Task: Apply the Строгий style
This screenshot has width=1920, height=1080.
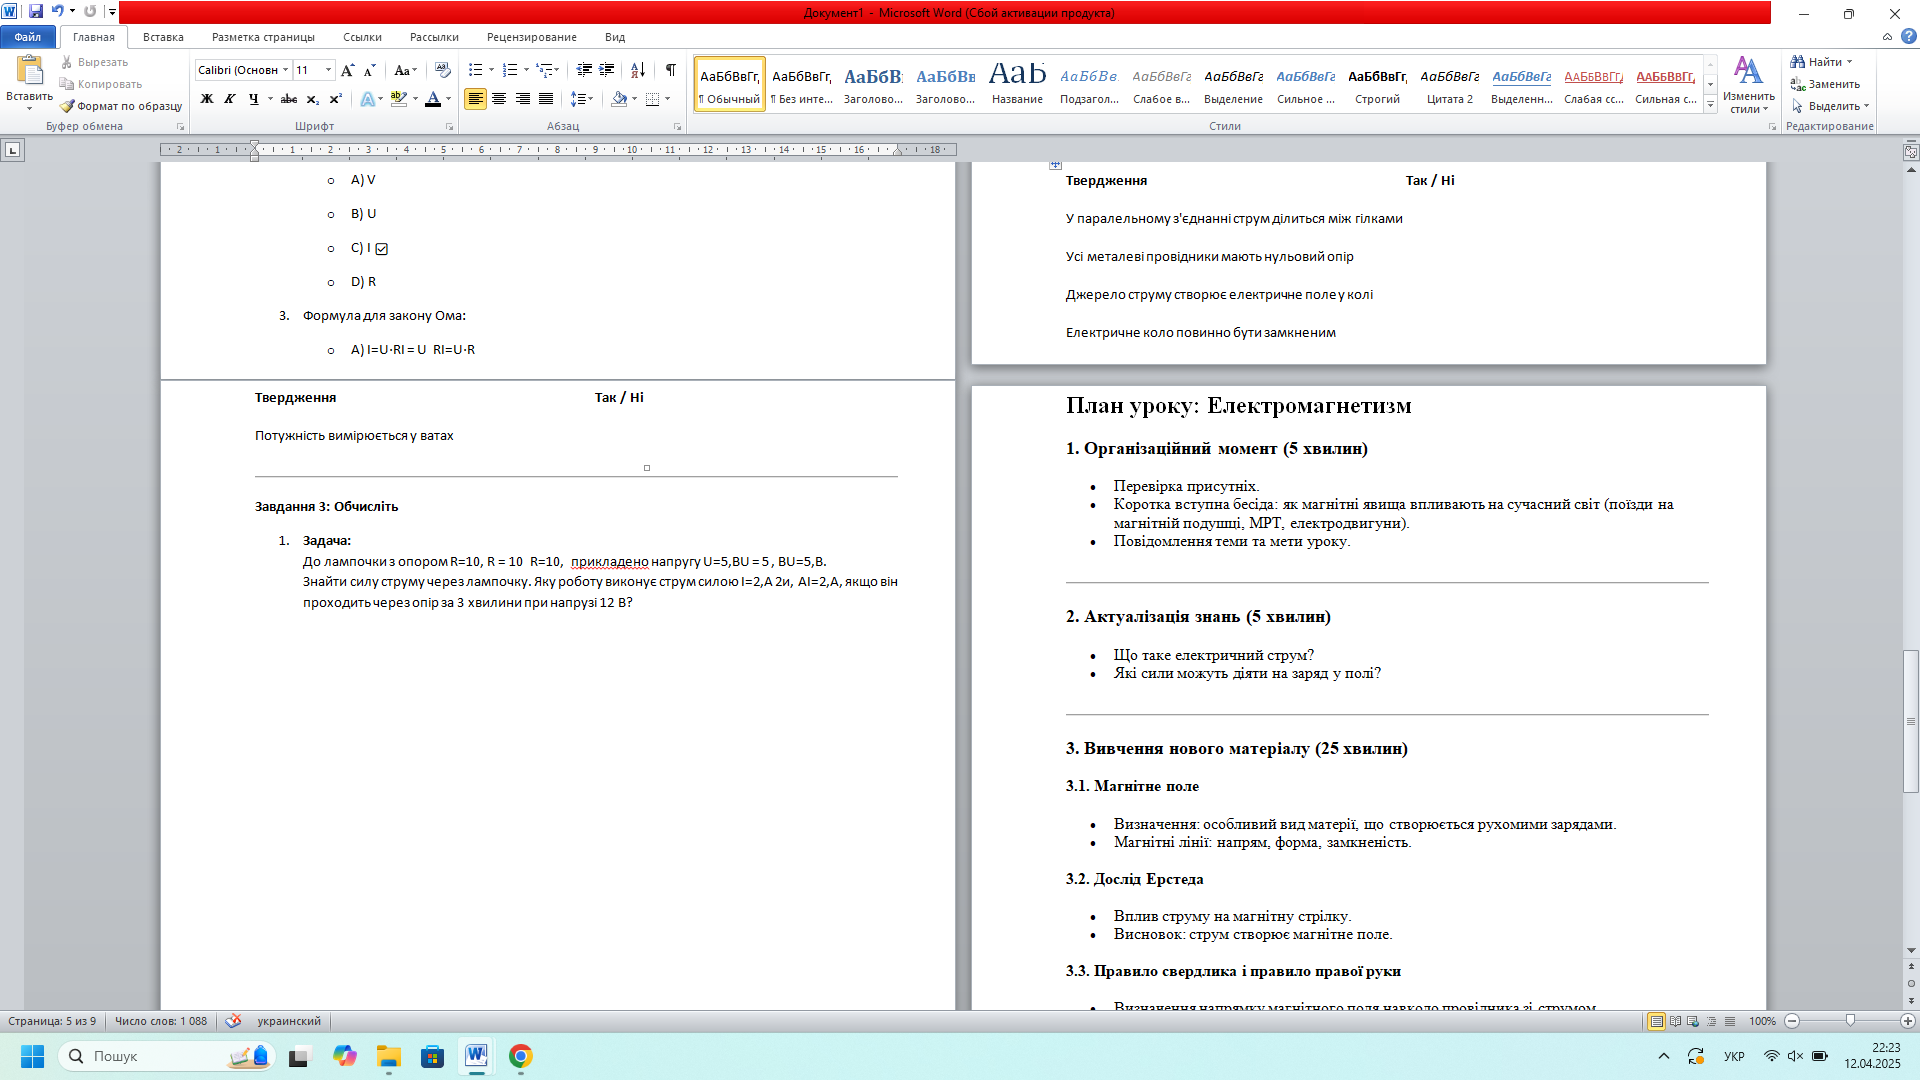Action: coord(1377,84)
